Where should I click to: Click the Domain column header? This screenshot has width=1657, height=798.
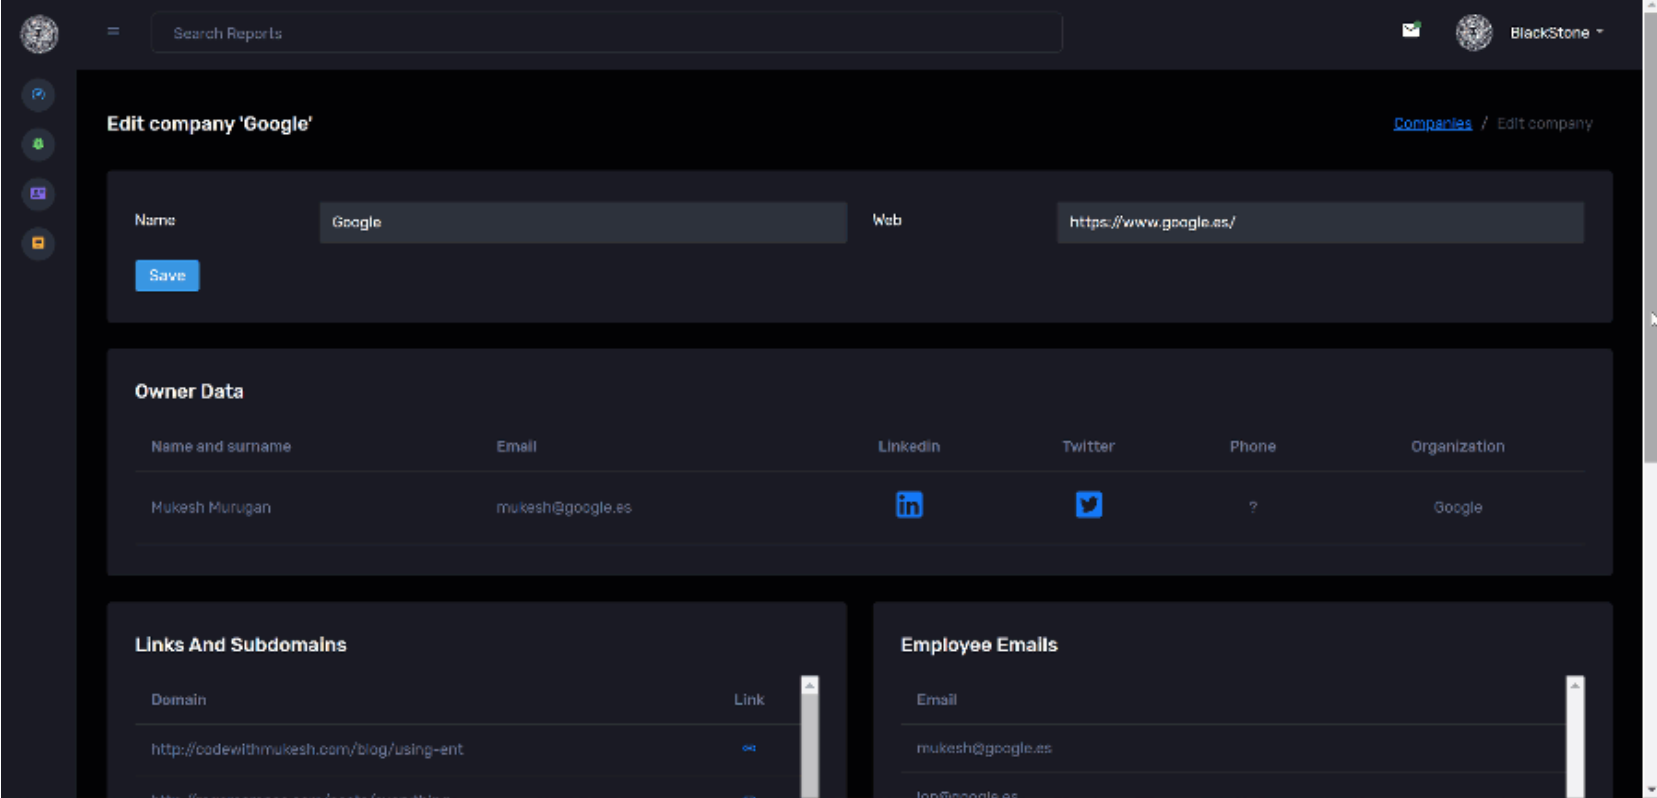pyautogui.click(x=179, y=699)
